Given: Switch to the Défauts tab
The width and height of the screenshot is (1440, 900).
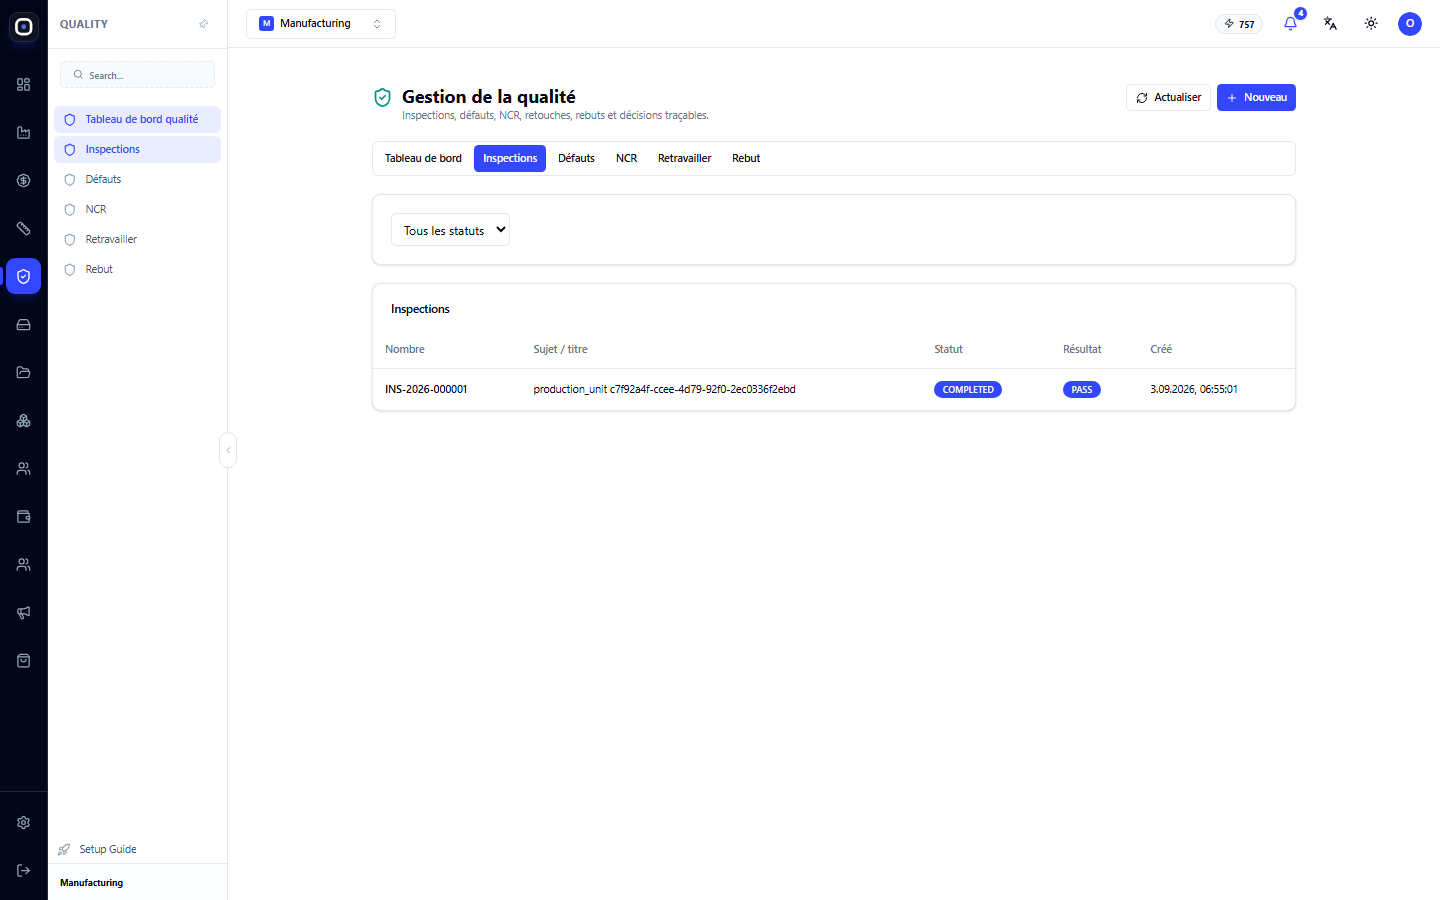Looking at the screenshot, I should coord(576,158).
